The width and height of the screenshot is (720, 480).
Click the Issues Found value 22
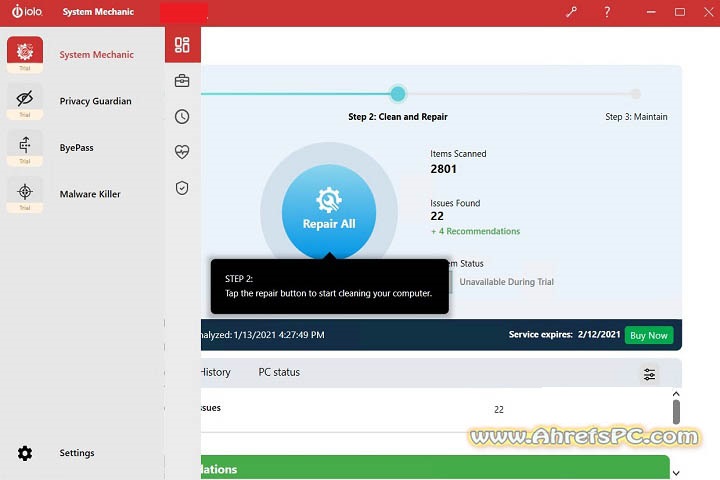click(x=437, y=216)
